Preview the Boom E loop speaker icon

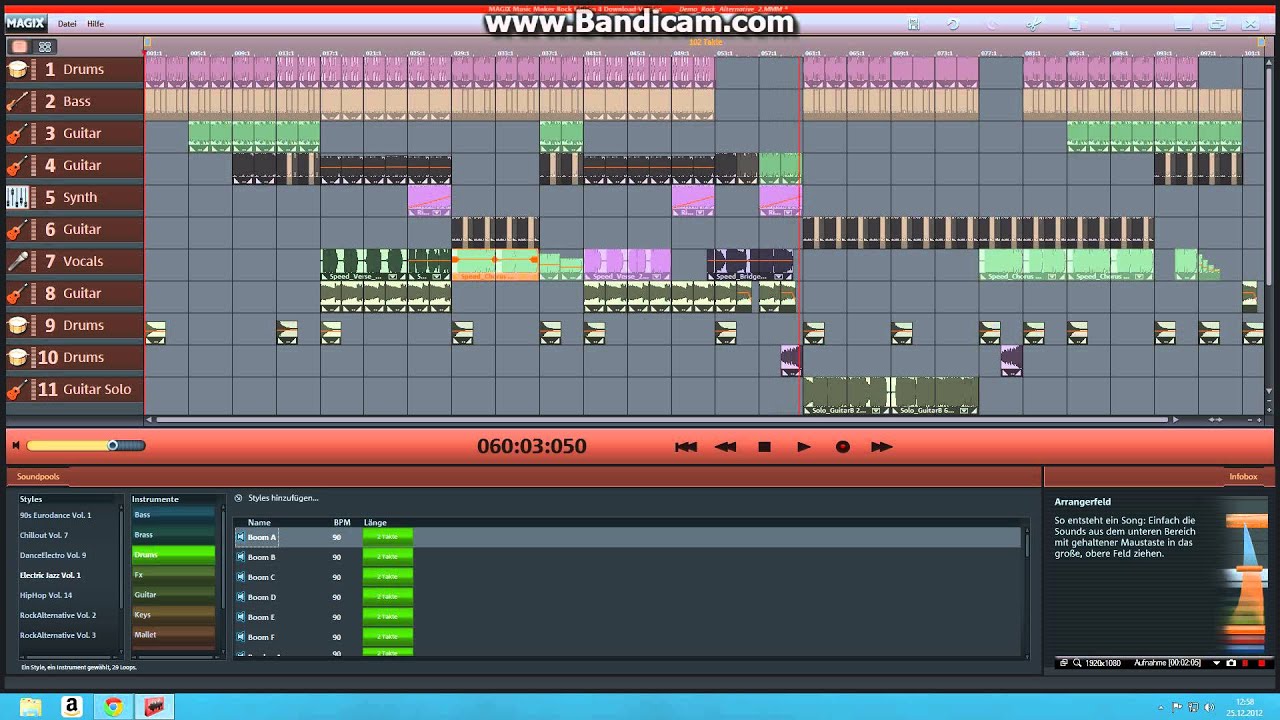[x=241, y=617]
